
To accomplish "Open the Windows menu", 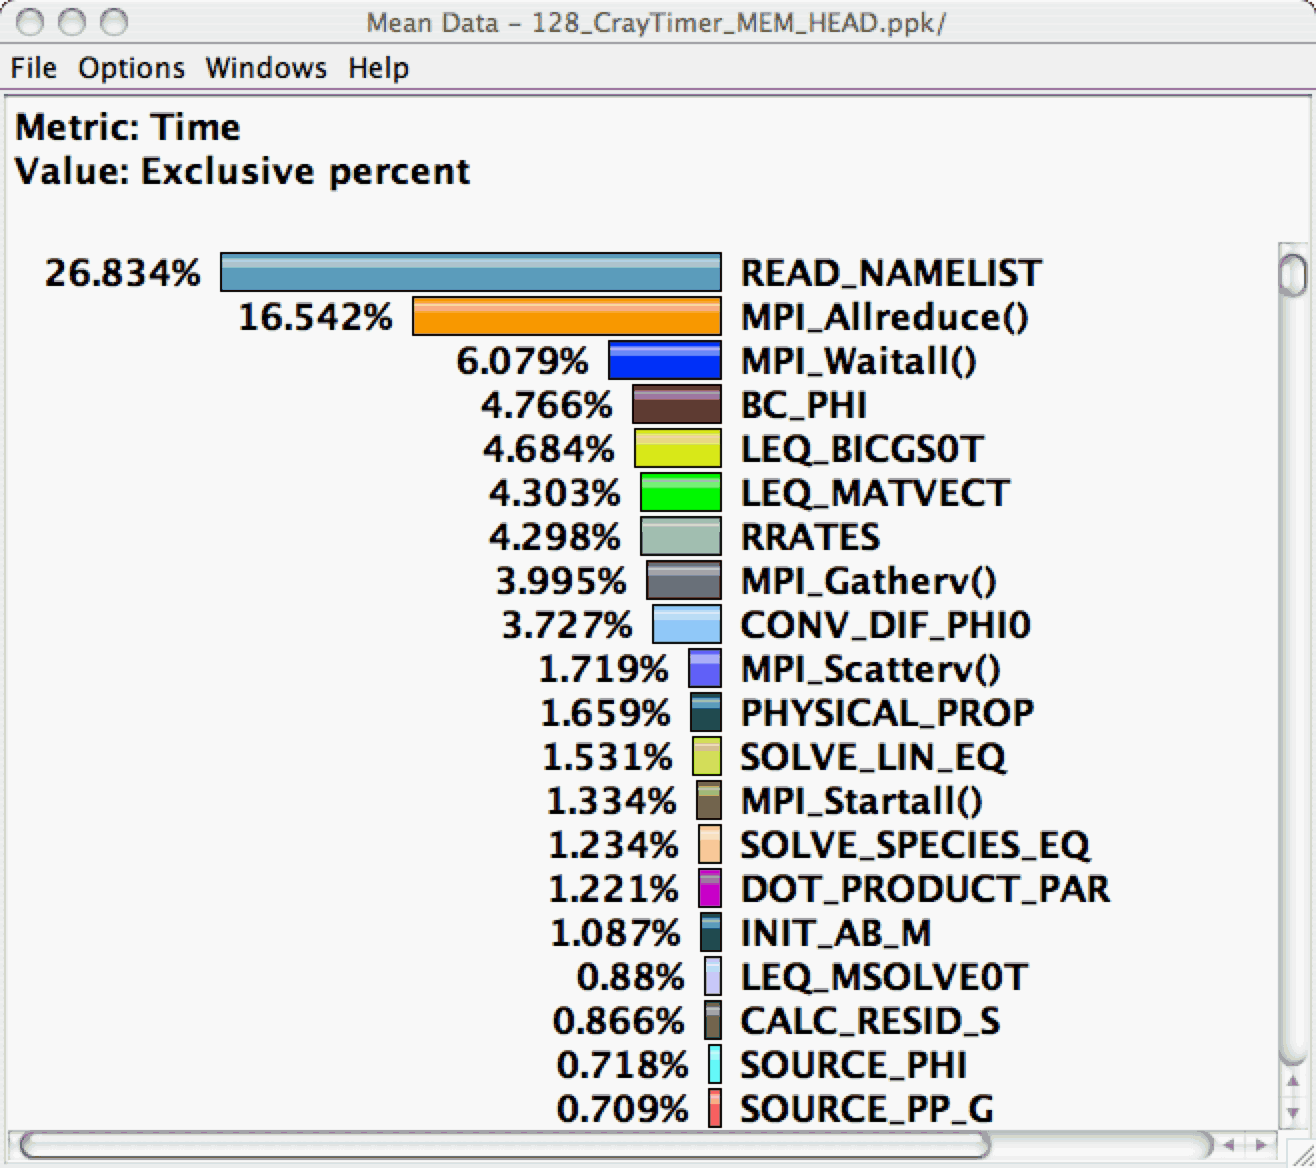I will click(266, 68).
